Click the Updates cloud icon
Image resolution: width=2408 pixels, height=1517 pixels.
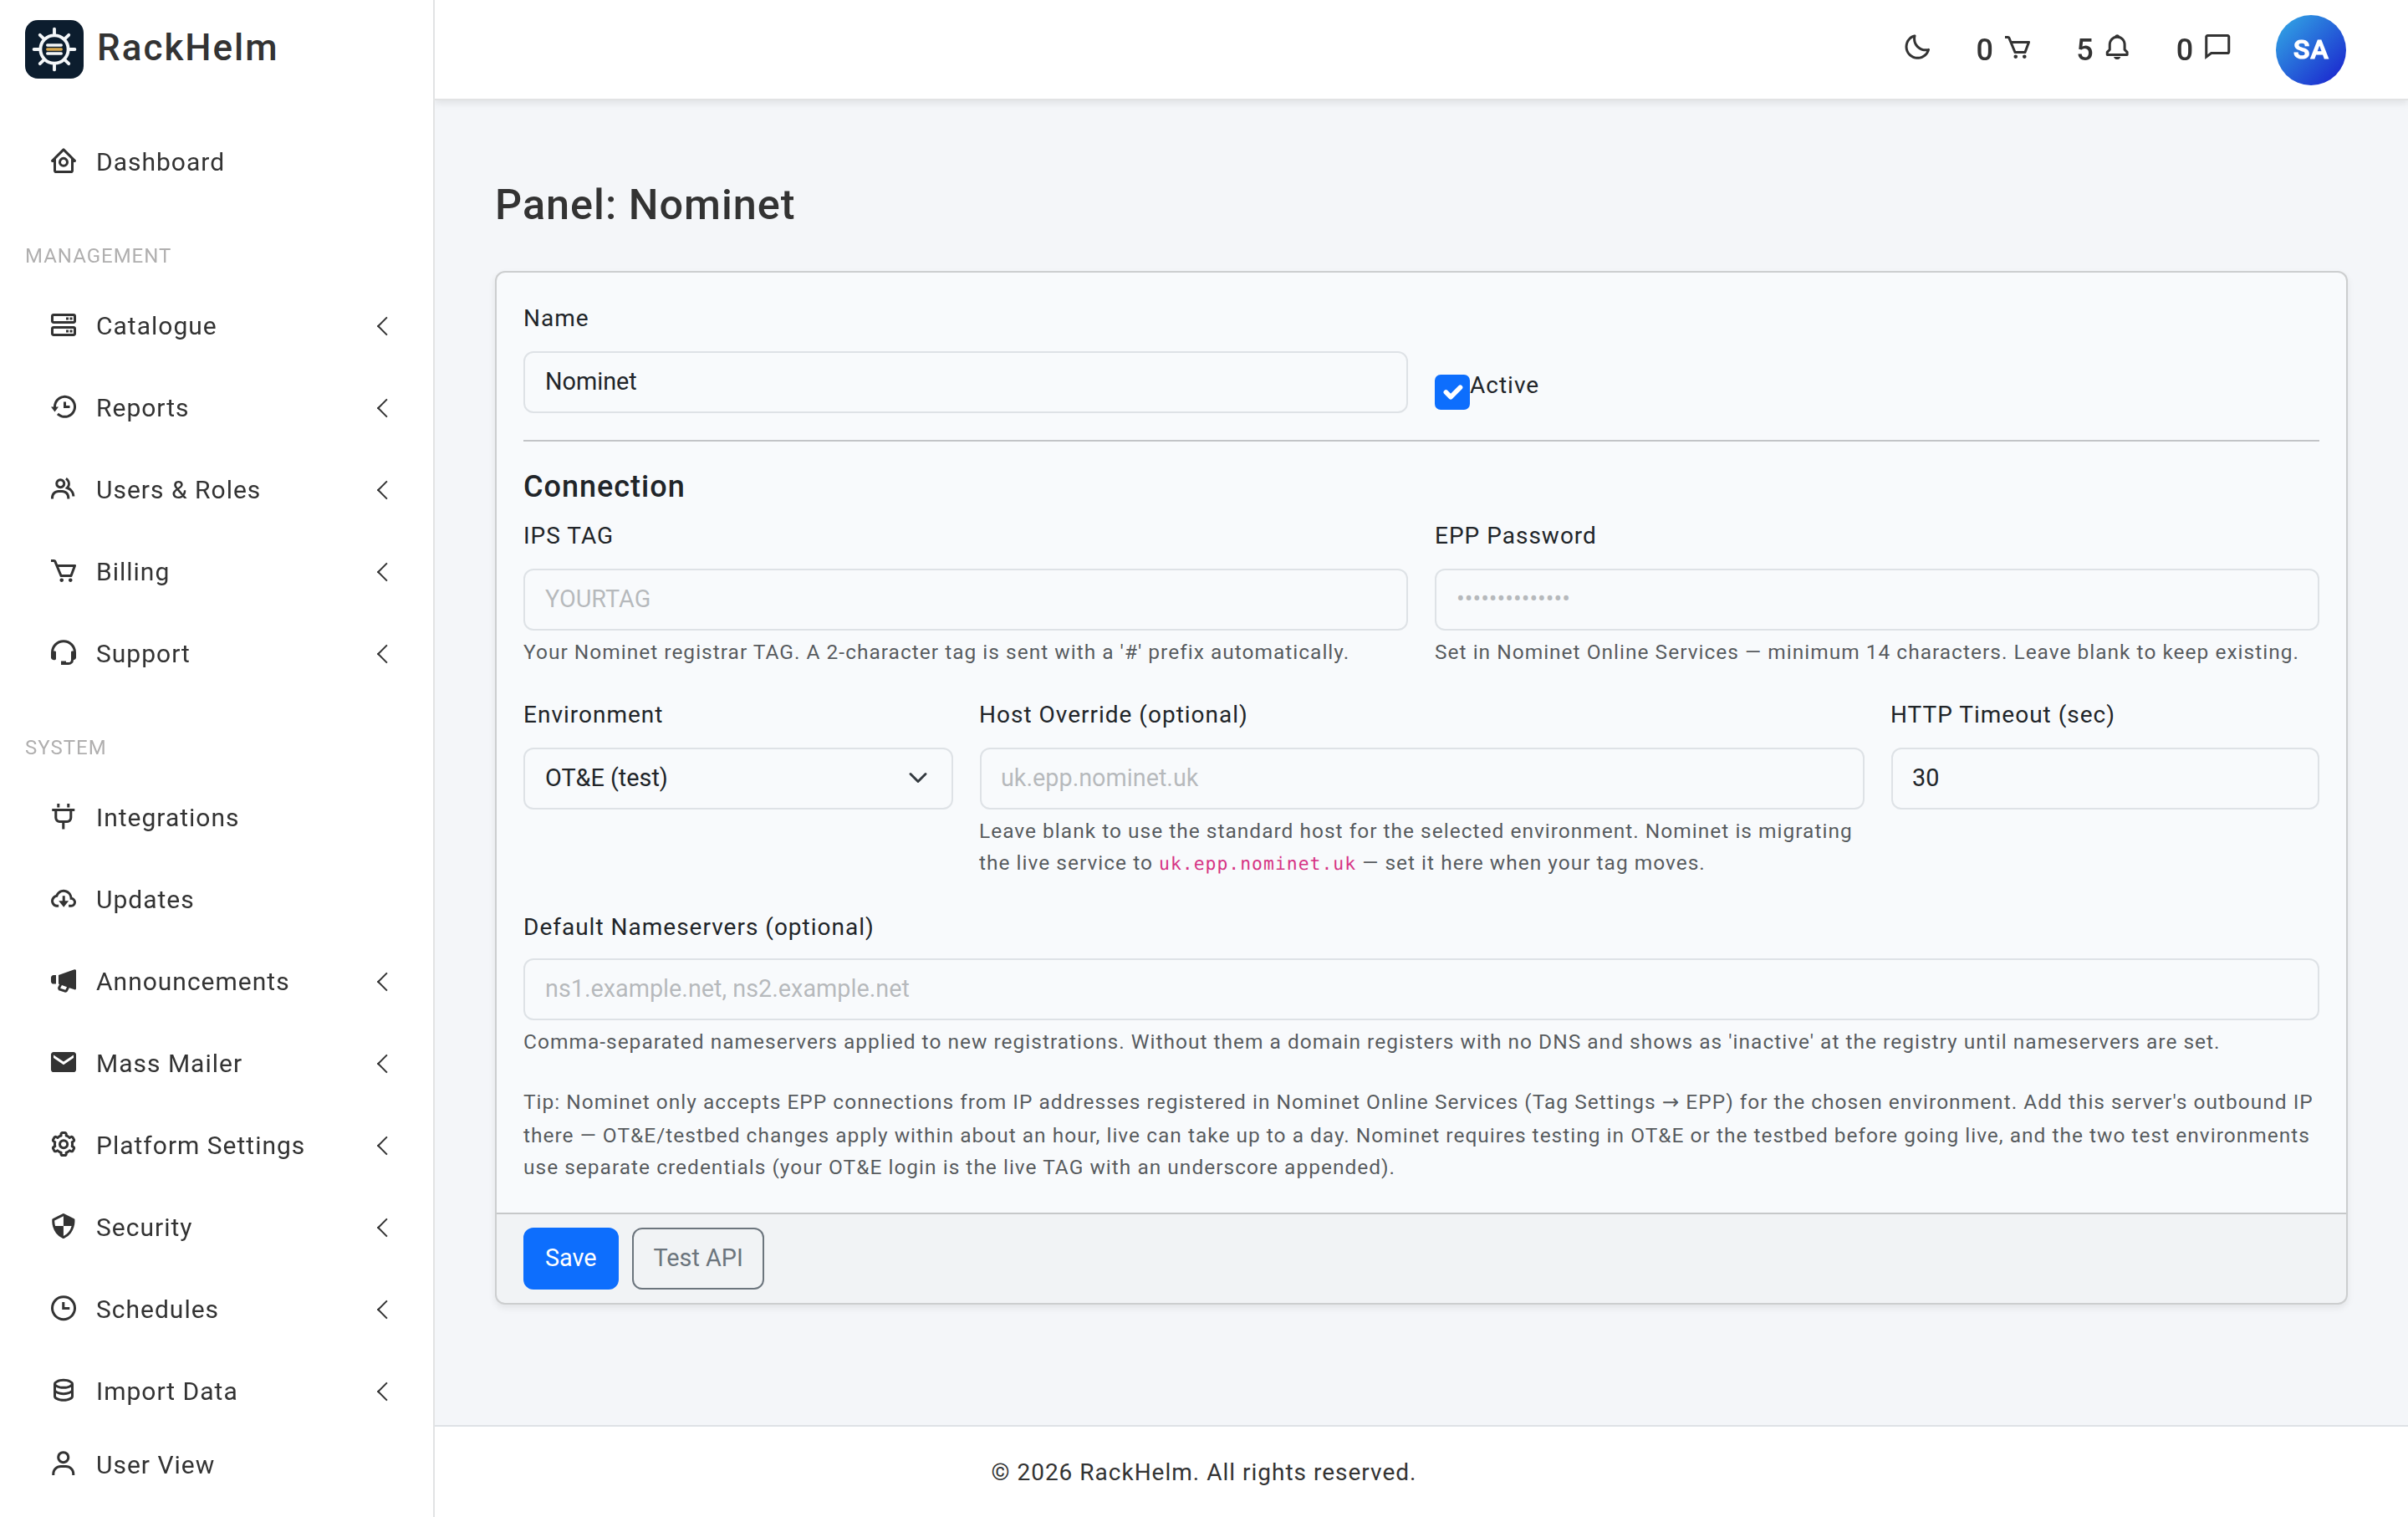63,899
